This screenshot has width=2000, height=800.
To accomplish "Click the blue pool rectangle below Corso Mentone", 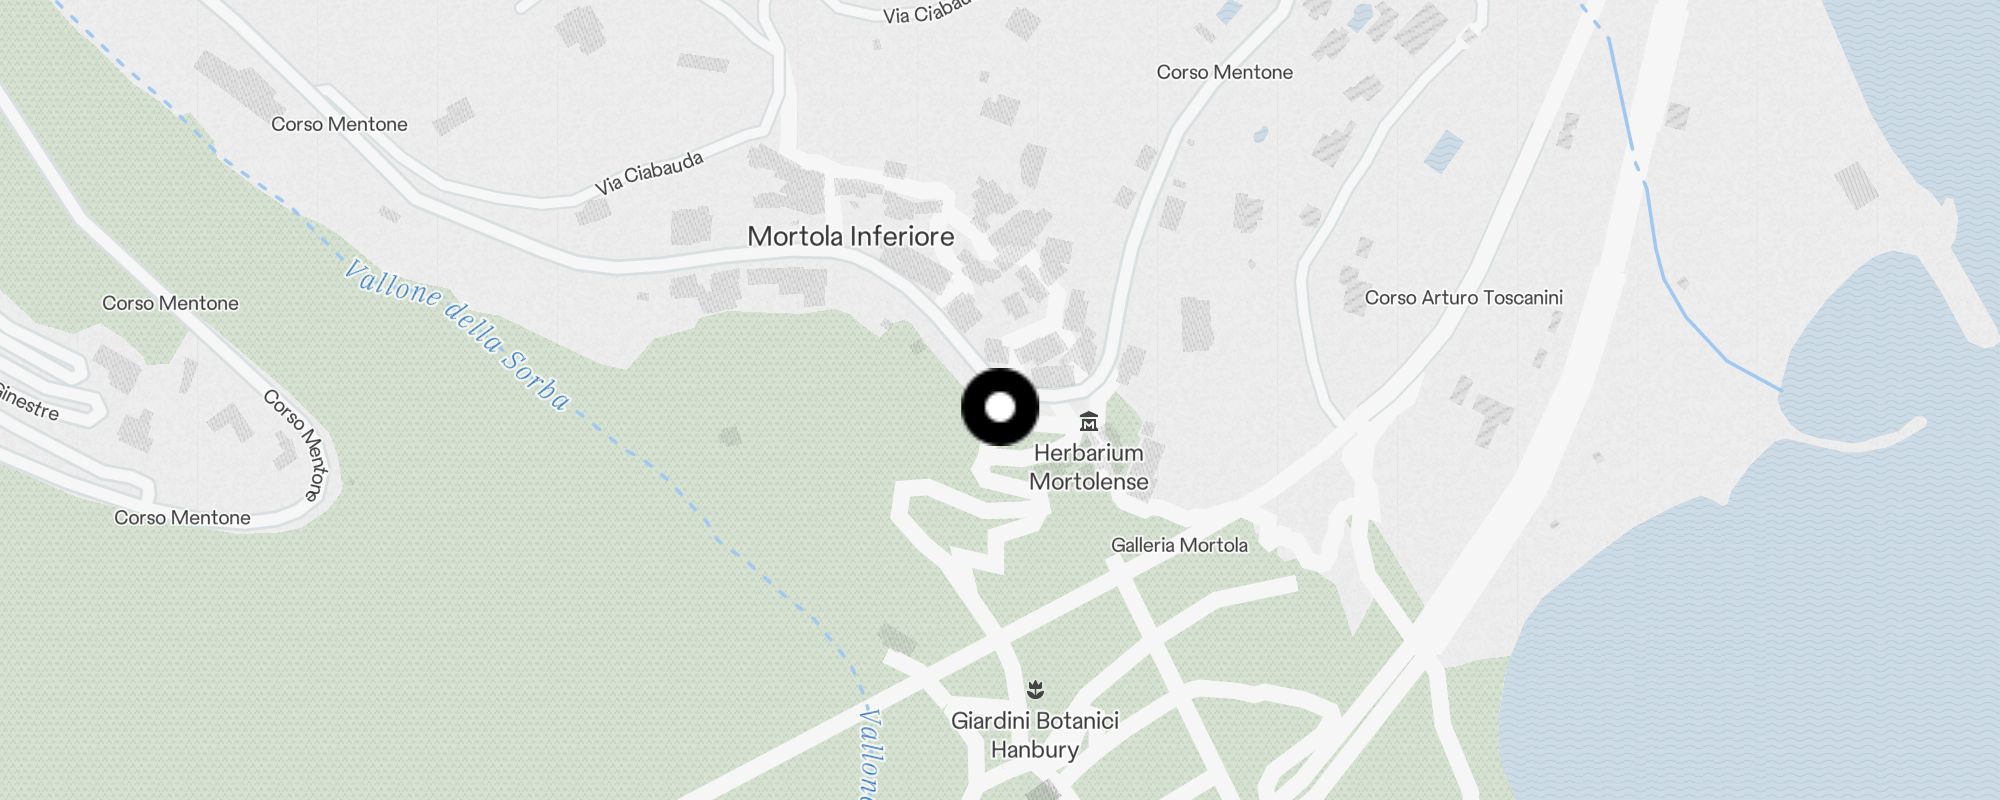I will 1443,151.
